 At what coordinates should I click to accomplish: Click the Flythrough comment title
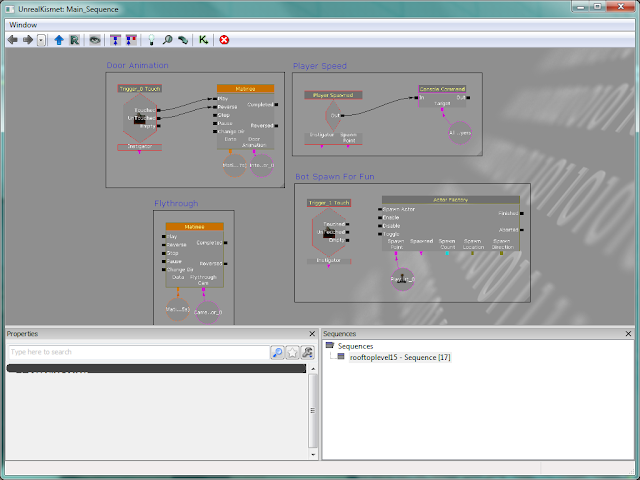coord(176,203)
